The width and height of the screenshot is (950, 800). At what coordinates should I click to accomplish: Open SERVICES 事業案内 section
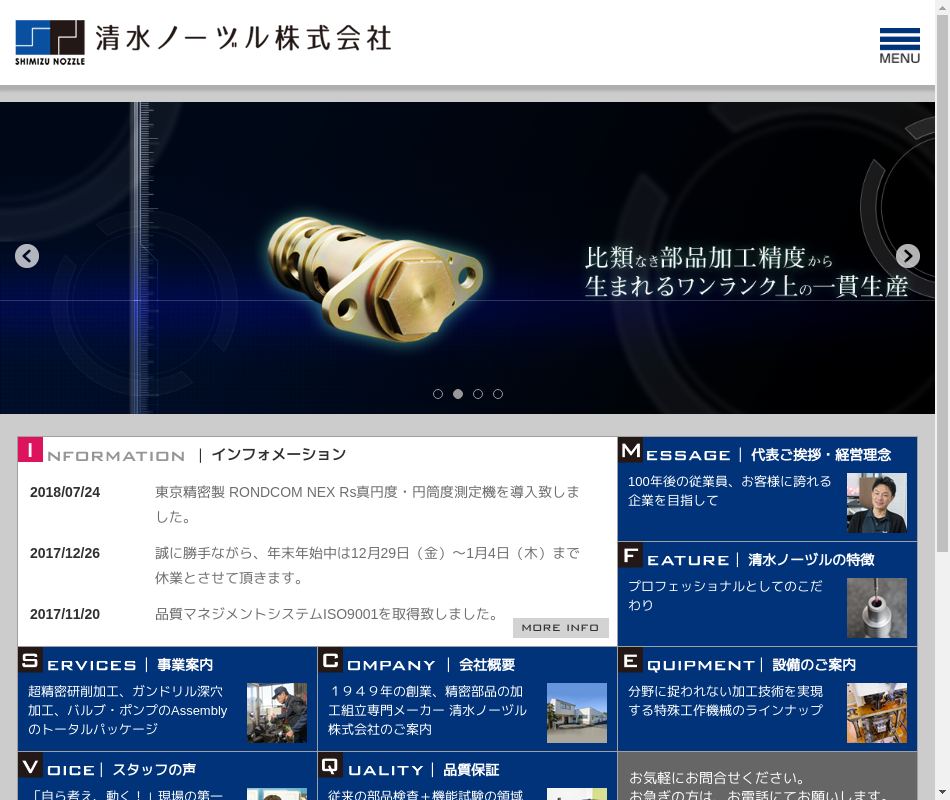130,665
